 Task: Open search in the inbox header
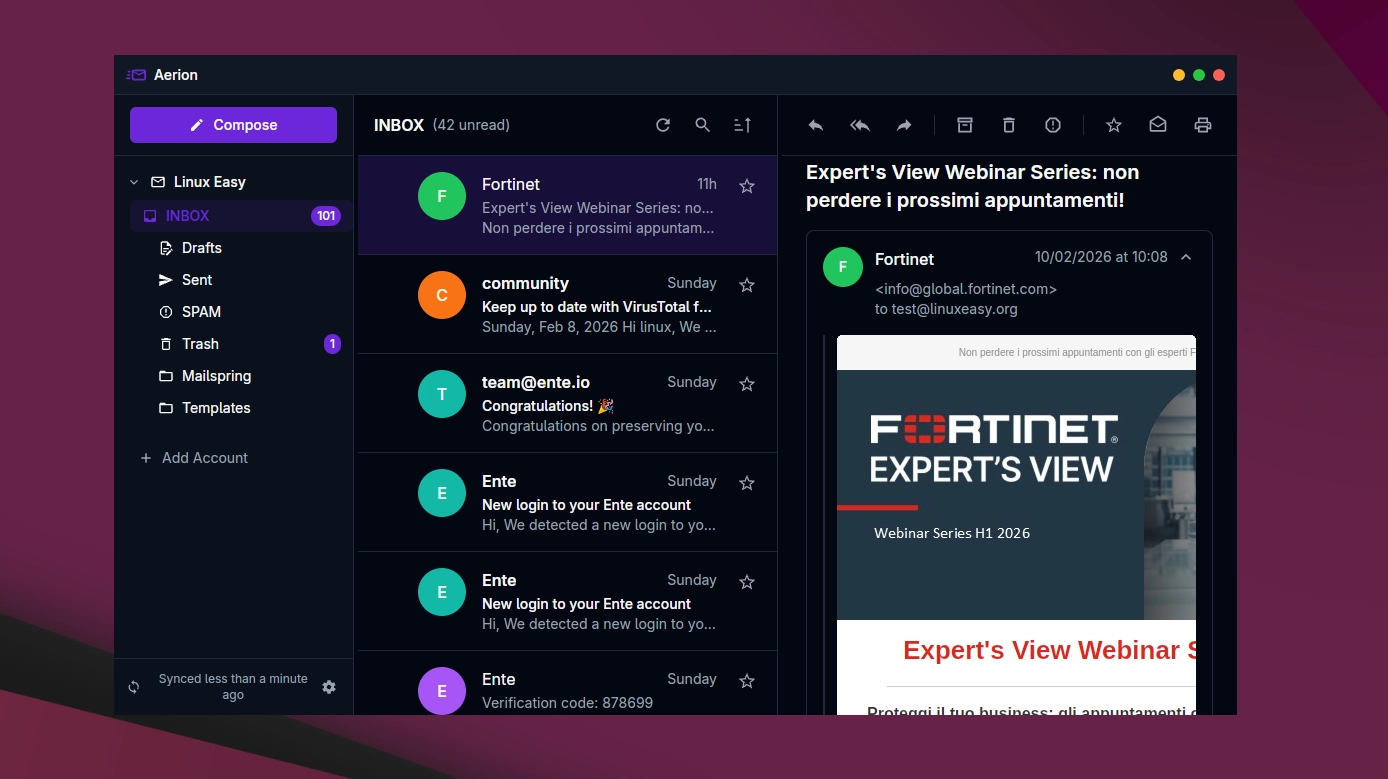point(702,125)
